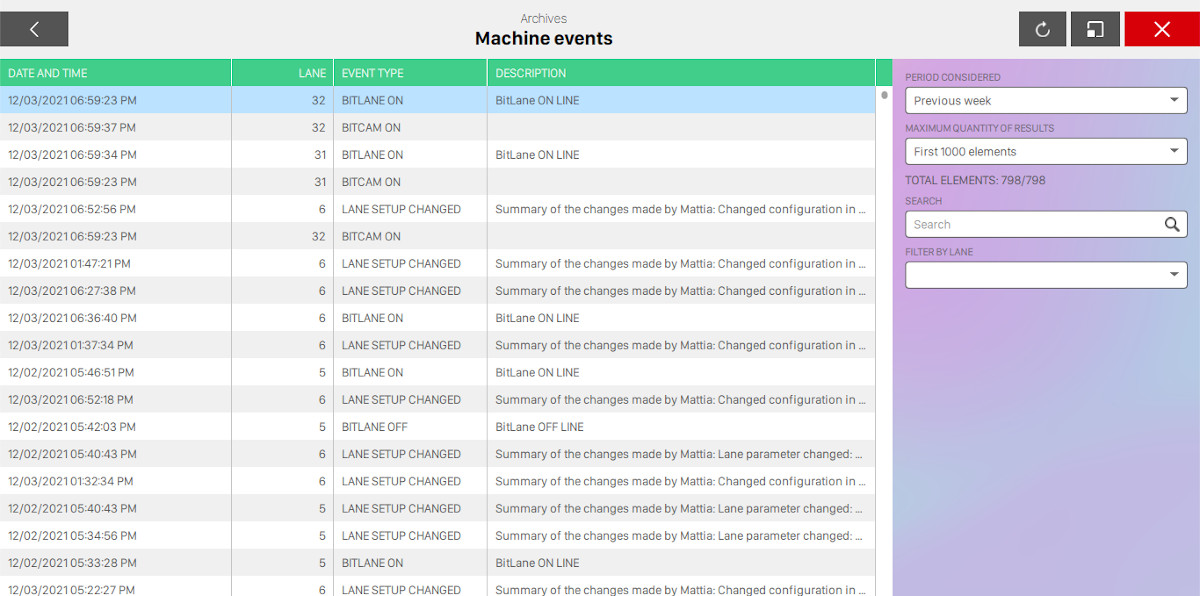1200x596 pixels.
Task: Click the refresh icon button
Action: tap(1042, 29)
